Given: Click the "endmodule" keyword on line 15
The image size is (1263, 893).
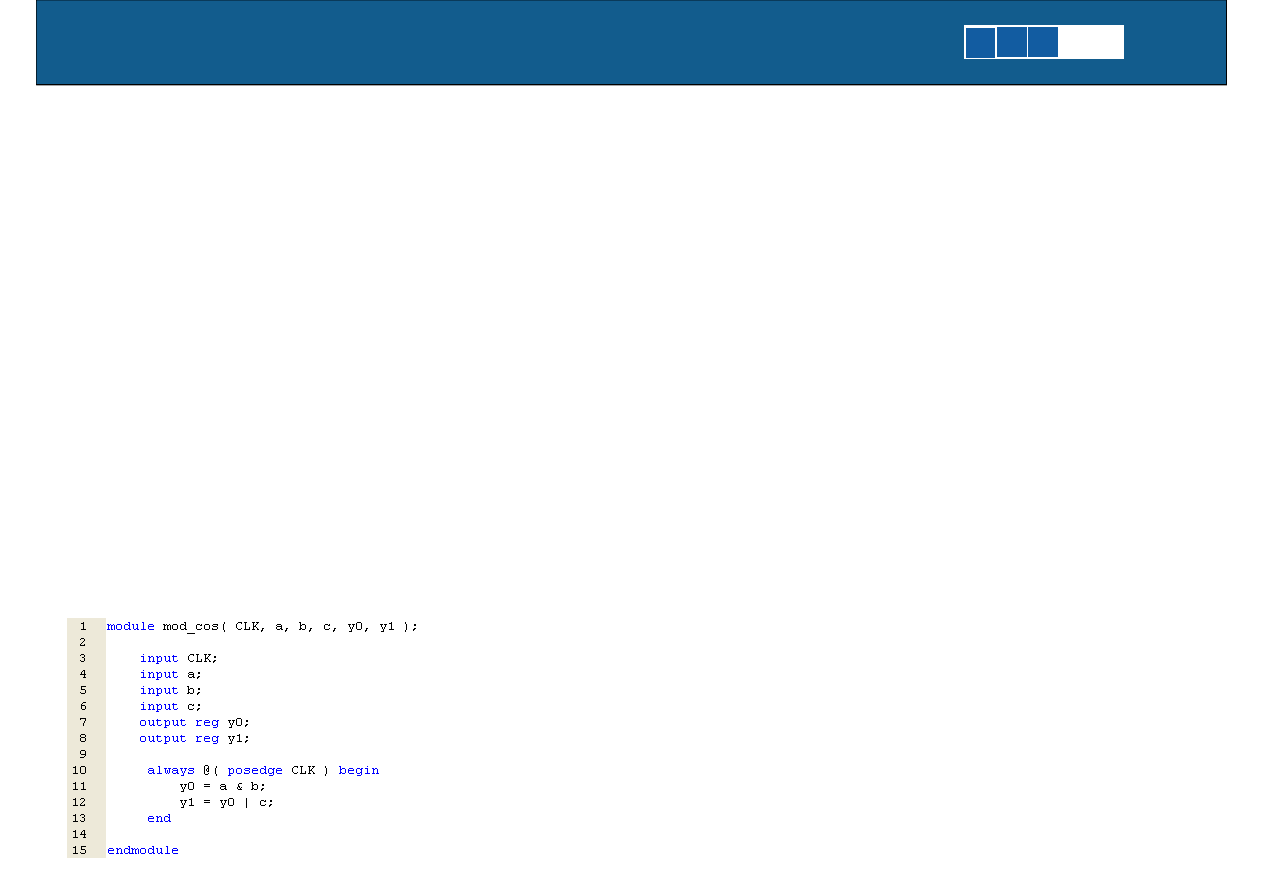Looking at the screenshot, I should point(143,851).
